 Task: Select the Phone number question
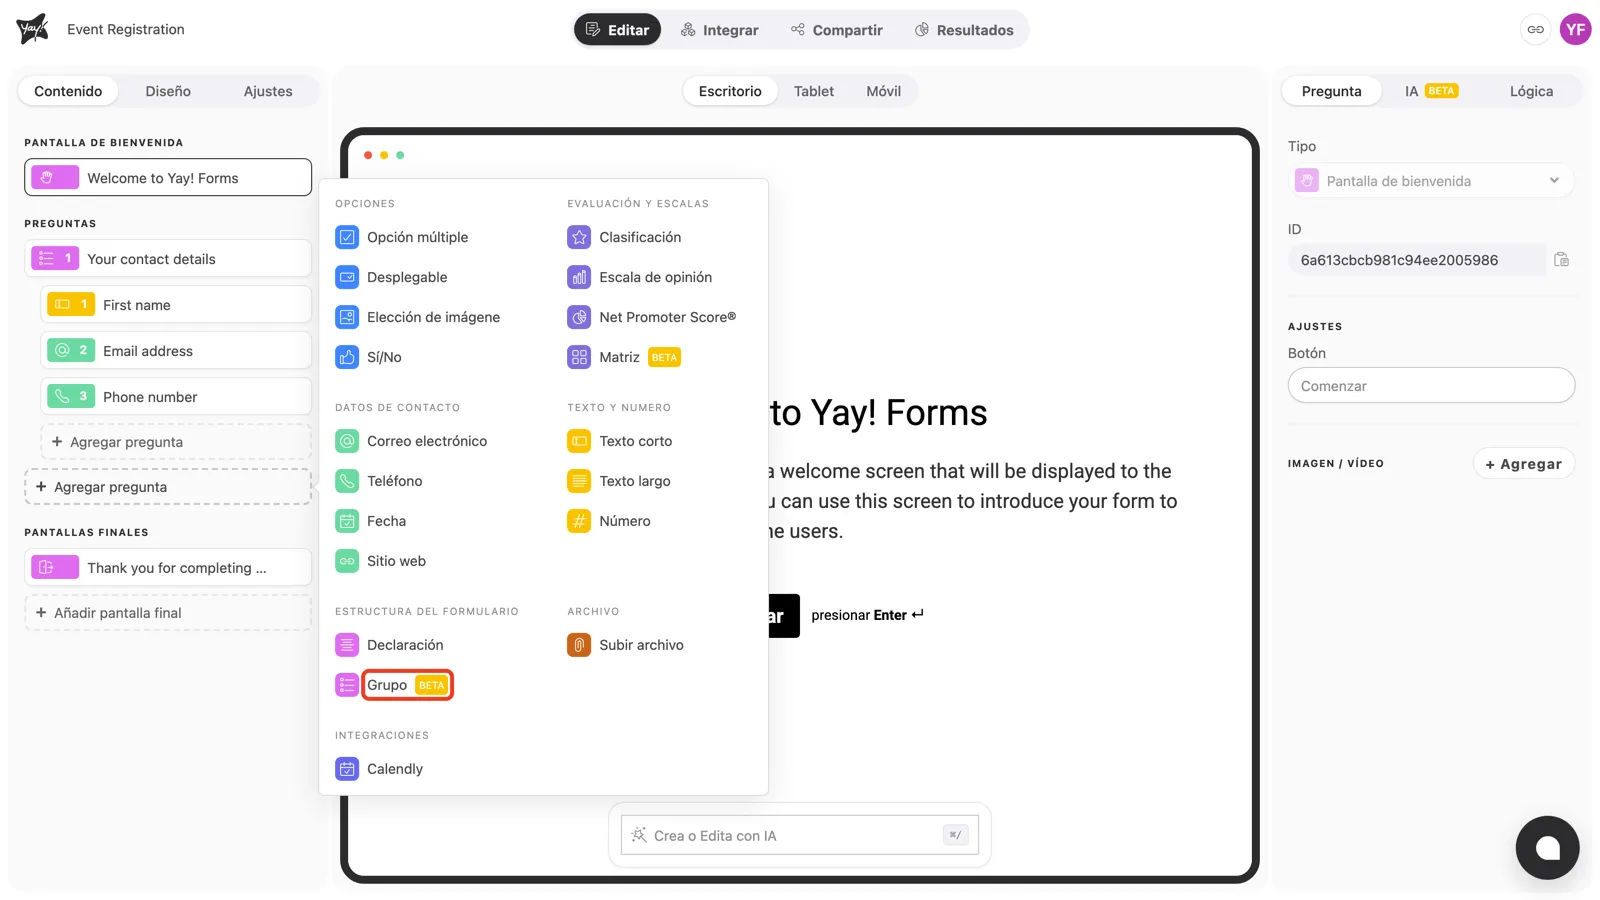(x=176, y=397)
